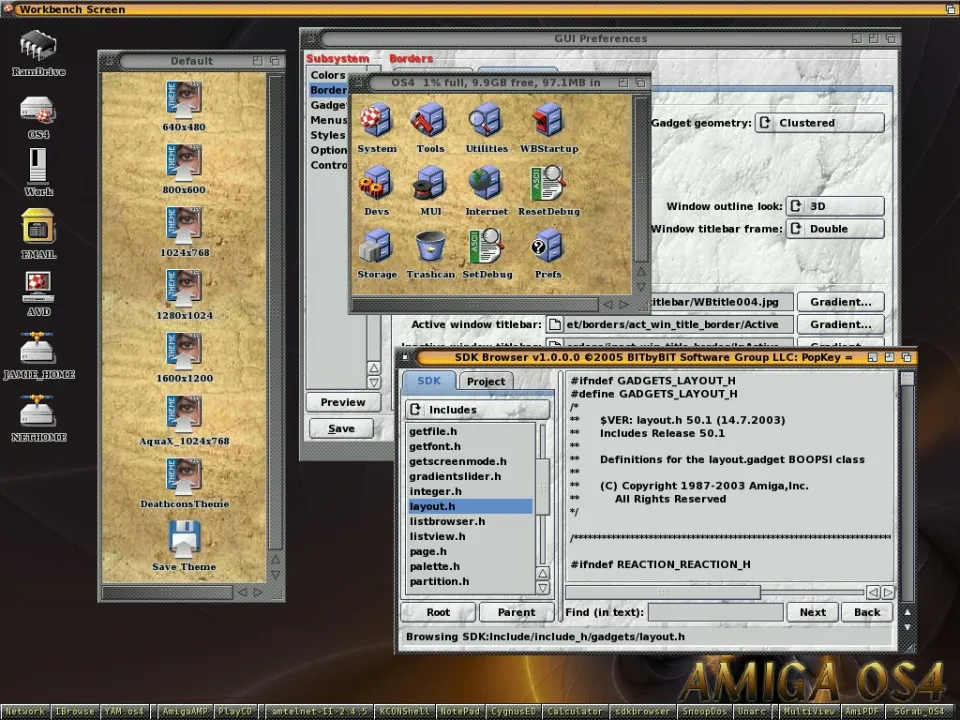Select listbrowser.h in the file list
960x720 pixels.
point(447,521)
